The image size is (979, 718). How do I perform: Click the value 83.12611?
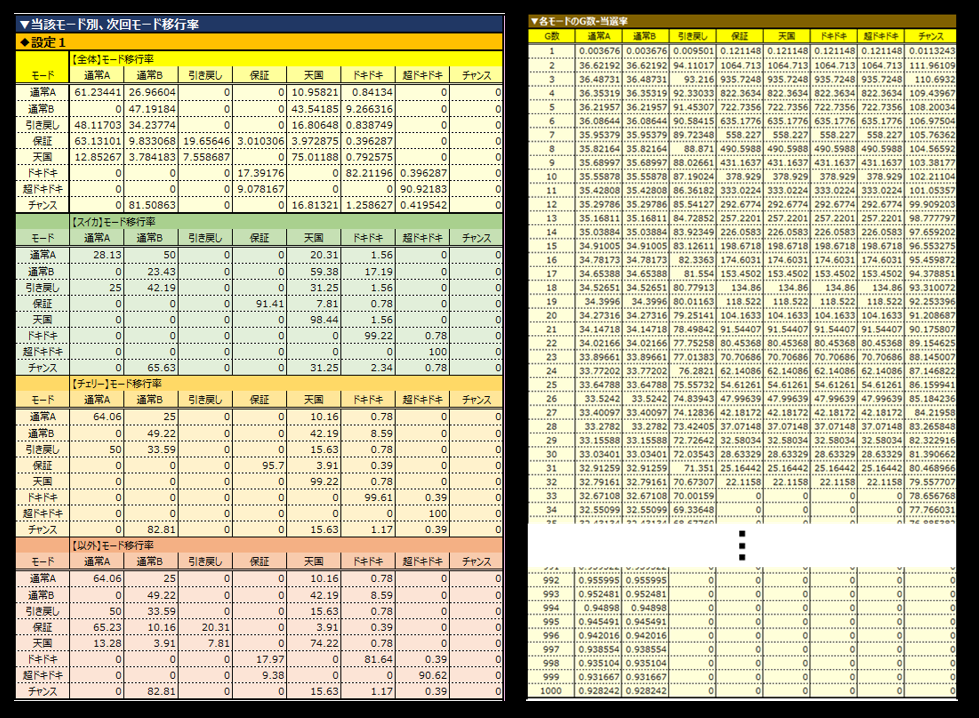pos(692,246)
